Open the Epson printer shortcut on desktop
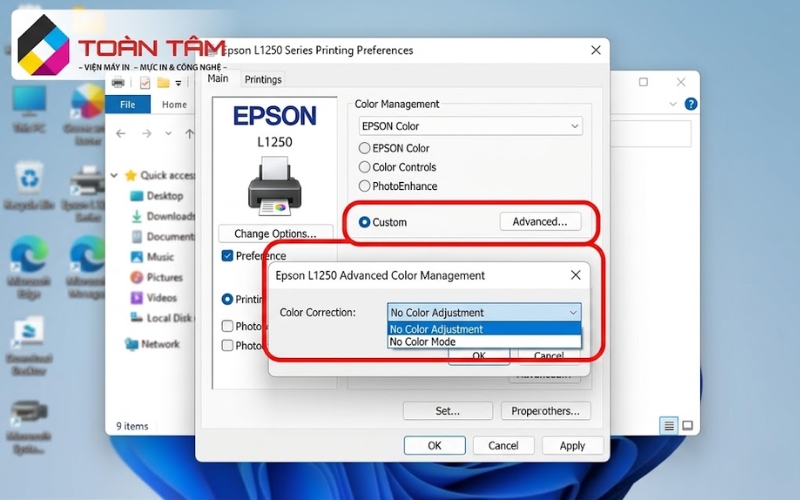 coord(88,193)
